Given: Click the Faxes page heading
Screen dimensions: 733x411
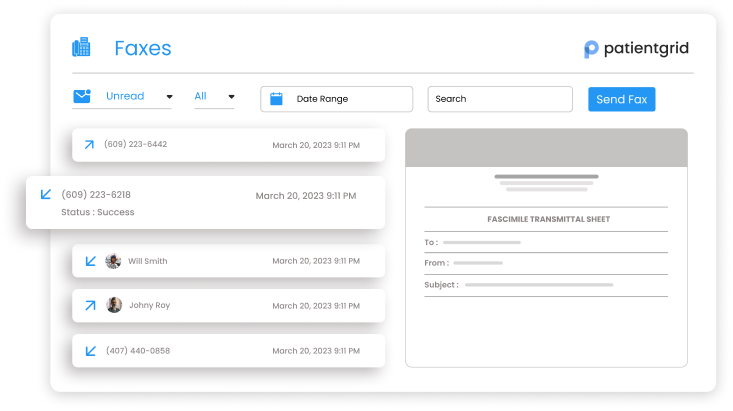Looking at the screenshot, I should 143,48.
